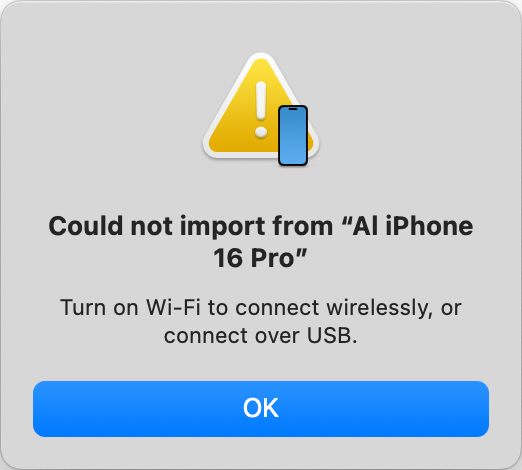Click the "AI iPhone" device name text
Viewport: 522px width, 470px height.
pyautogui.click(x=413, y=226)
